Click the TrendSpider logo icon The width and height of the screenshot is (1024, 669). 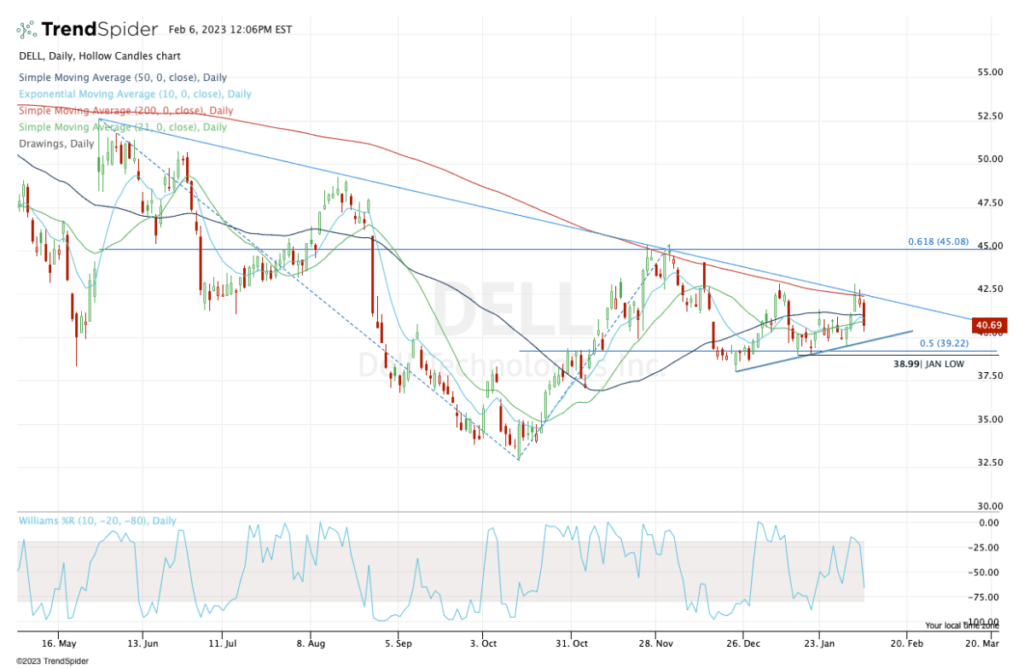tap(27, 29)
